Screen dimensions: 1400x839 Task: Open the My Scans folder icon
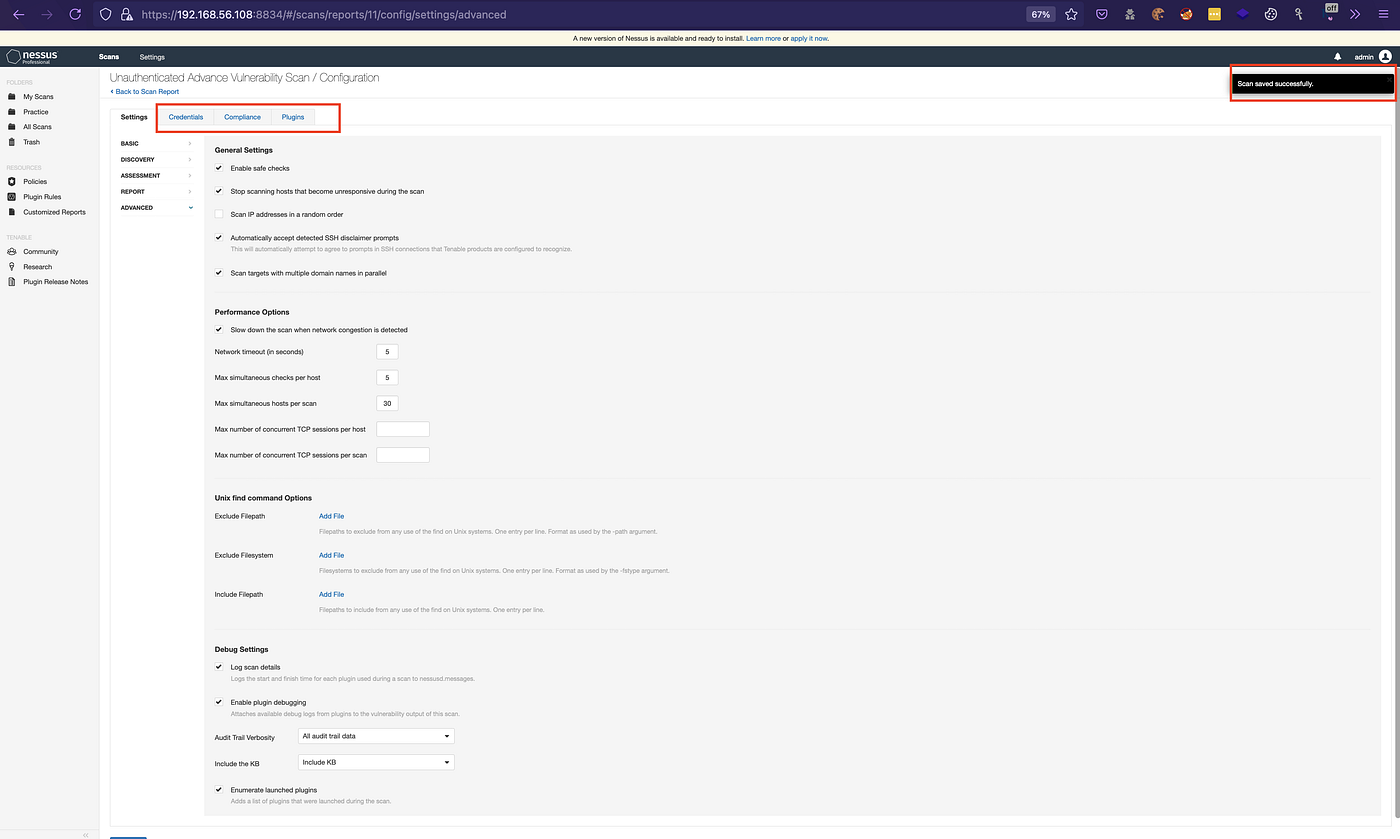coord(12,97)
